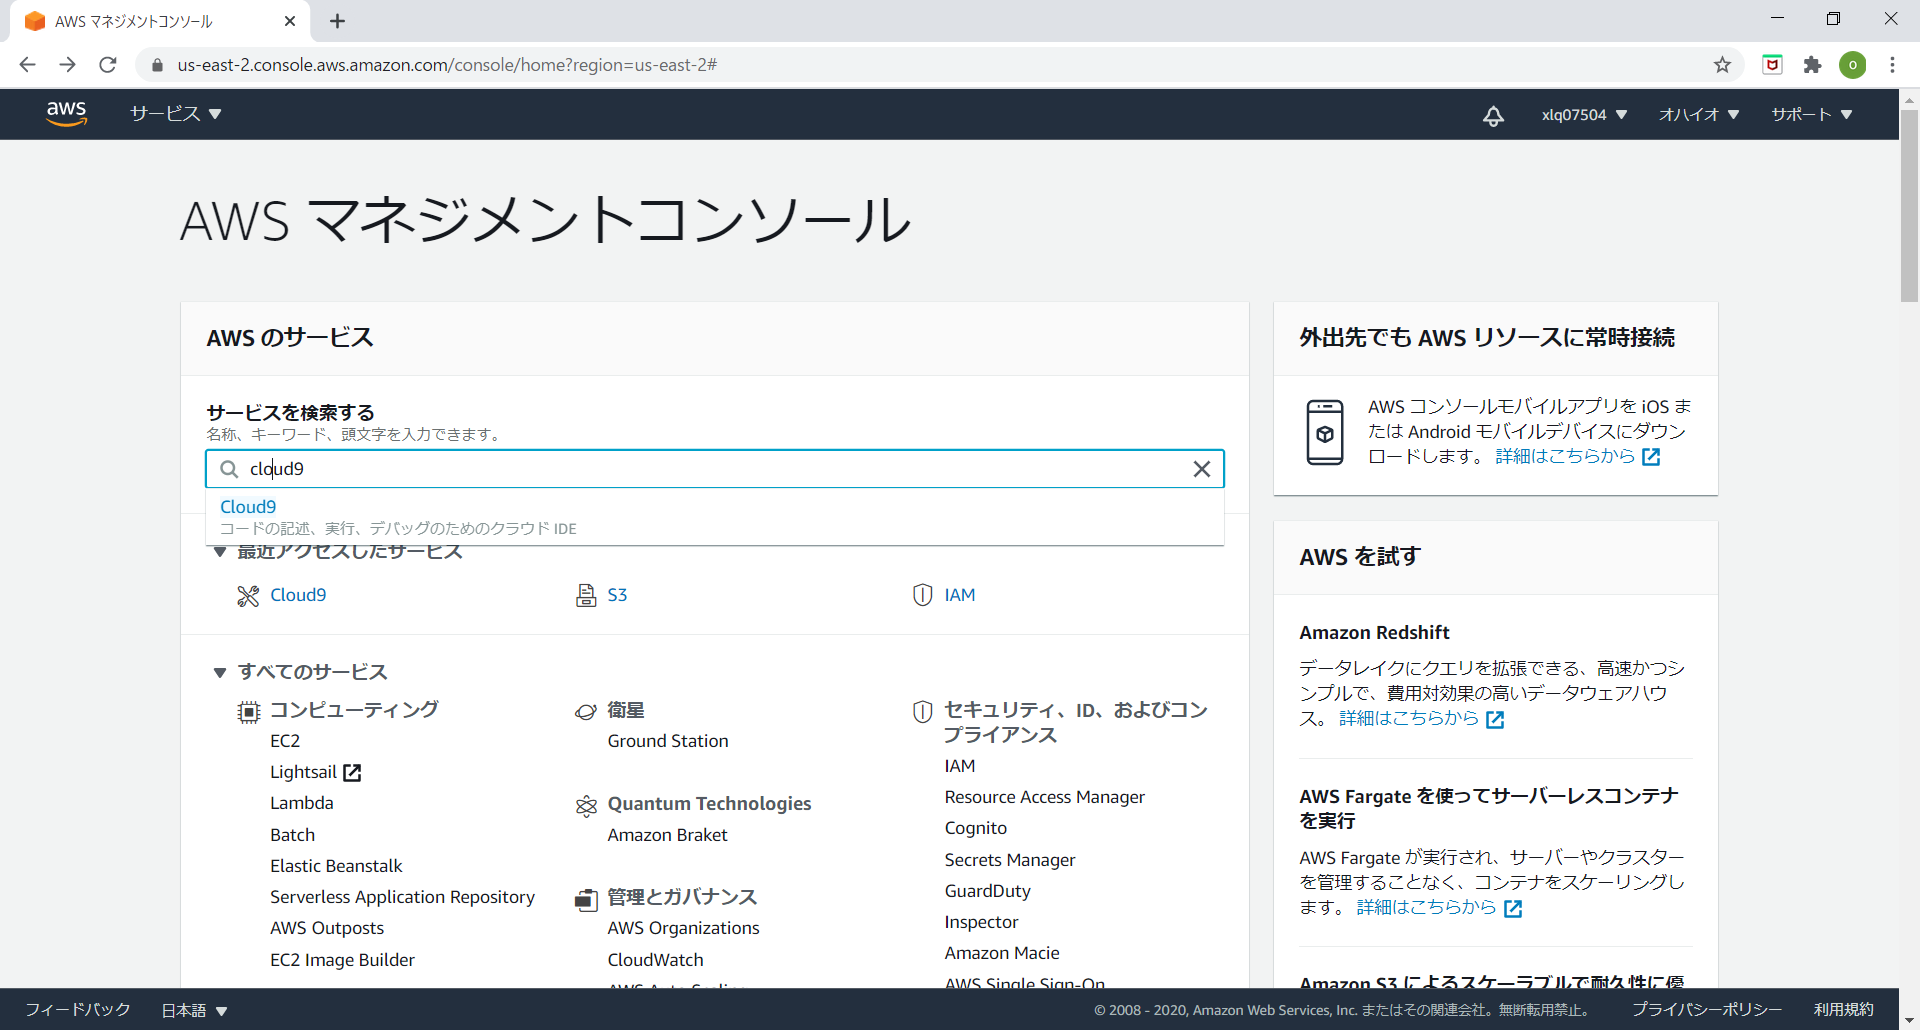Open a new browser tab
The width and height of the screenshot is (1920, 1030).
click(337, 21)
